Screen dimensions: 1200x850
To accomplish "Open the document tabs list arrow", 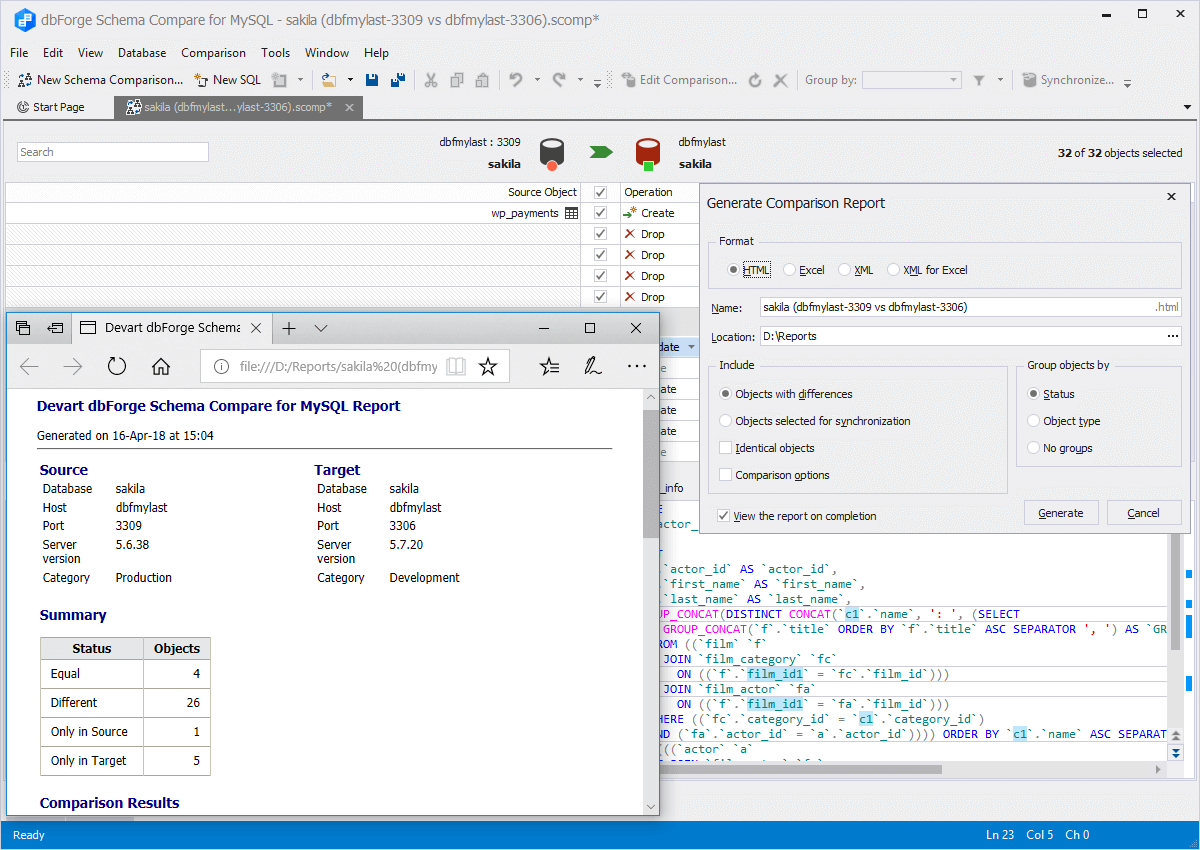I will point(1187,107).
